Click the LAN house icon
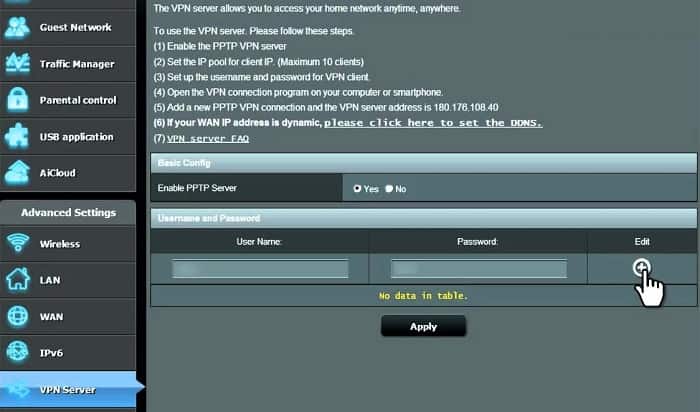This screenshot has height=412, width=700. point(18,279)
